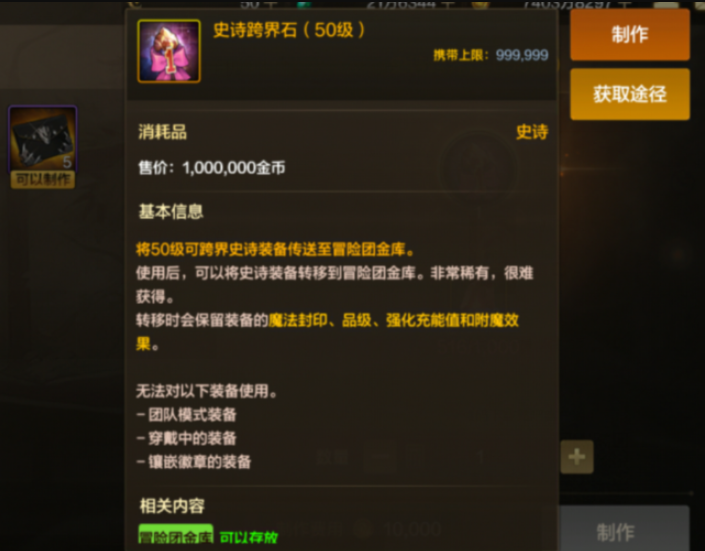Click the 史诗 rarity label
The height and width of the screenshot is (551, 705).
[x=532, y=132]
